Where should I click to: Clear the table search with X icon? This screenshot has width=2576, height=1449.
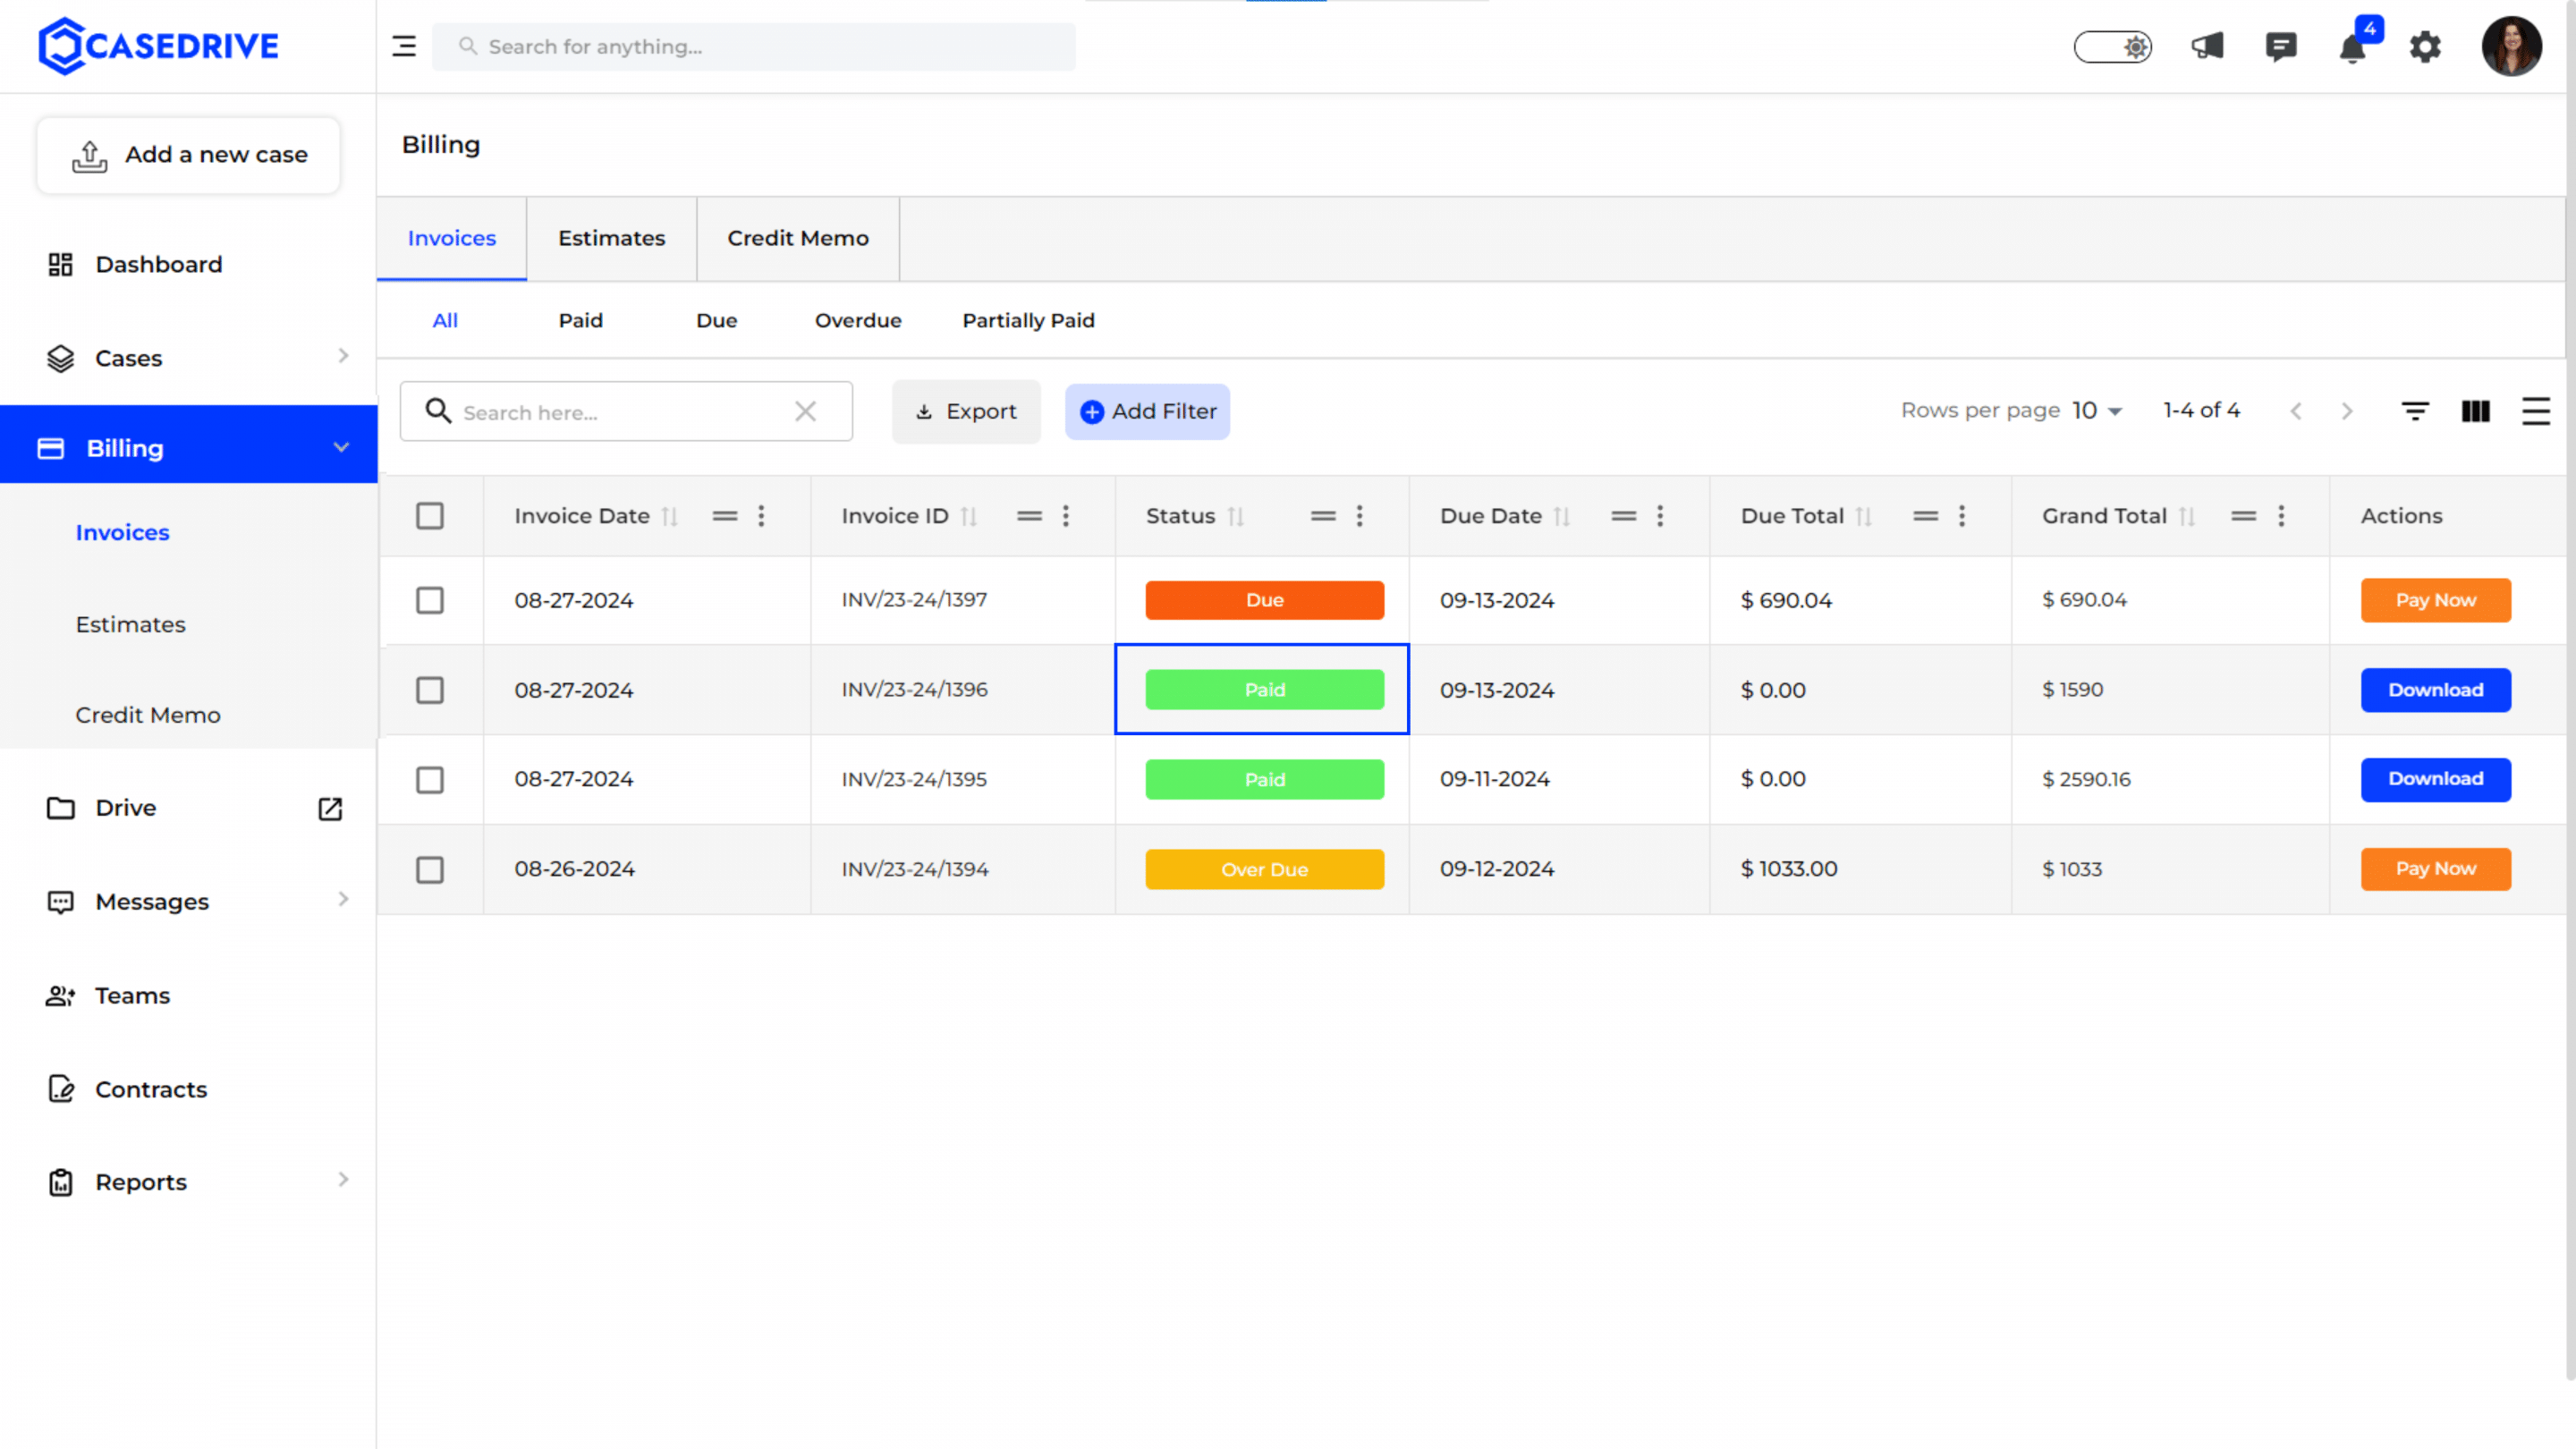[x=805, y=411]
